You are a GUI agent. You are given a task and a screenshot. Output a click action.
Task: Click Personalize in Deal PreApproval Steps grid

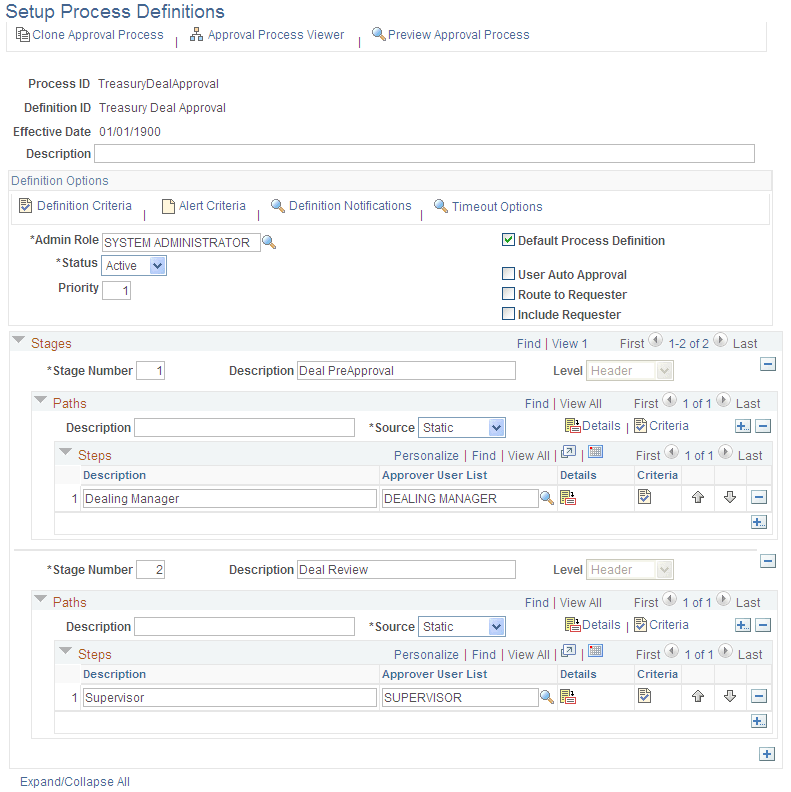pyautogui.click(x=426, y=456)
